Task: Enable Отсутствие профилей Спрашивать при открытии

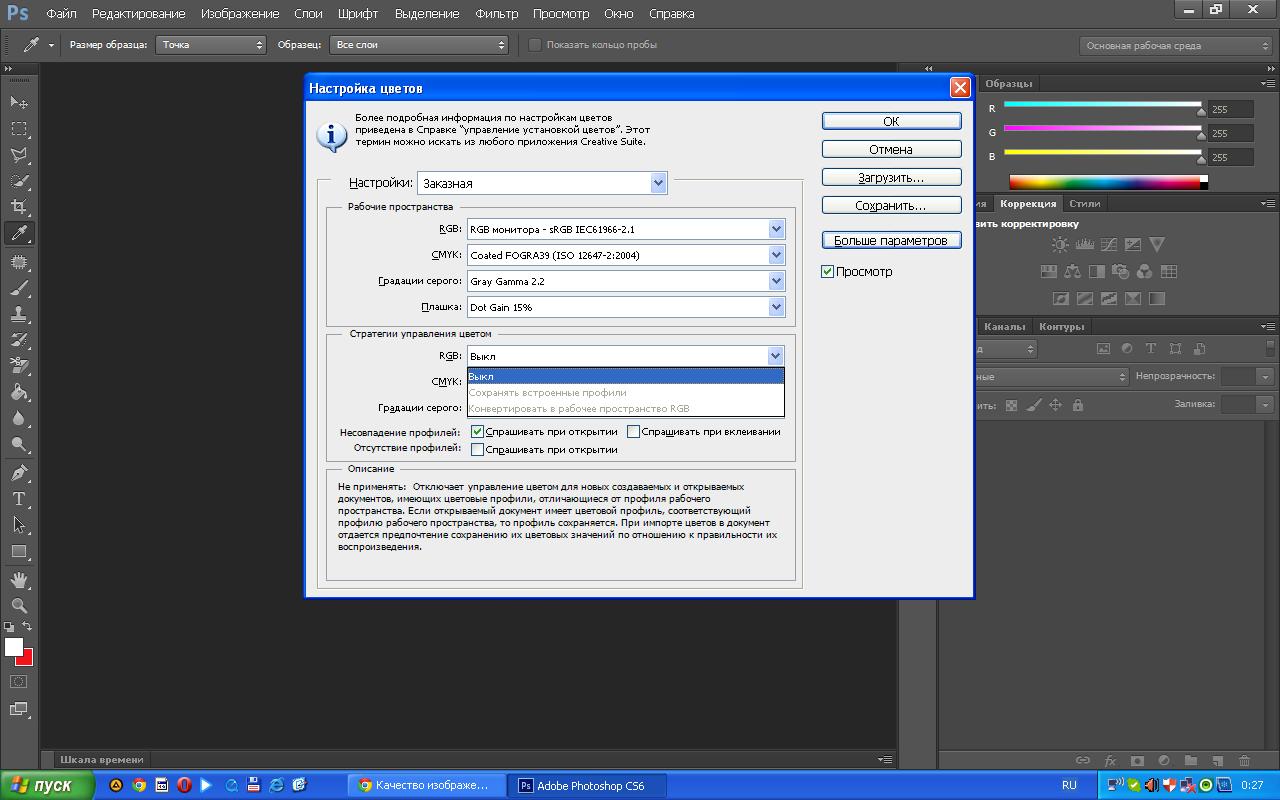Action: [x=478, y=450]
